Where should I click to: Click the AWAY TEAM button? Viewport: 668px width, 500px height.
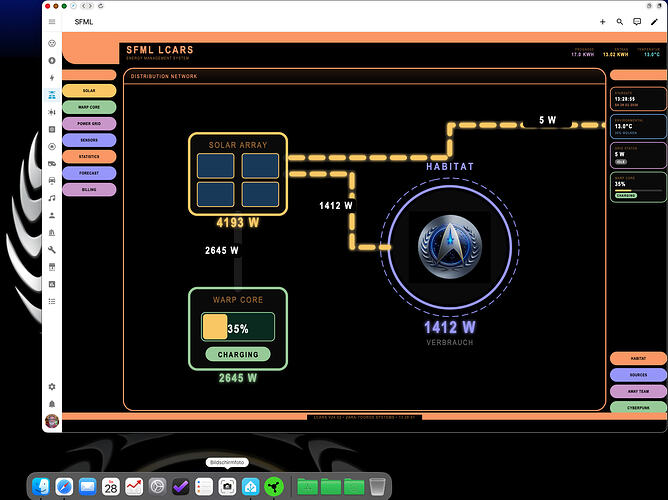click(638, 391)
